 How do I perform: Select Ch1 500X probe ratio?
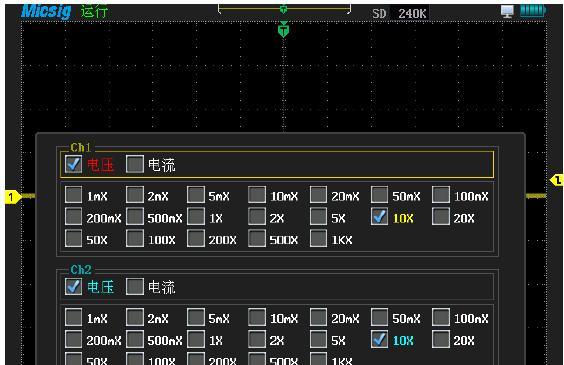pos(257,238)
